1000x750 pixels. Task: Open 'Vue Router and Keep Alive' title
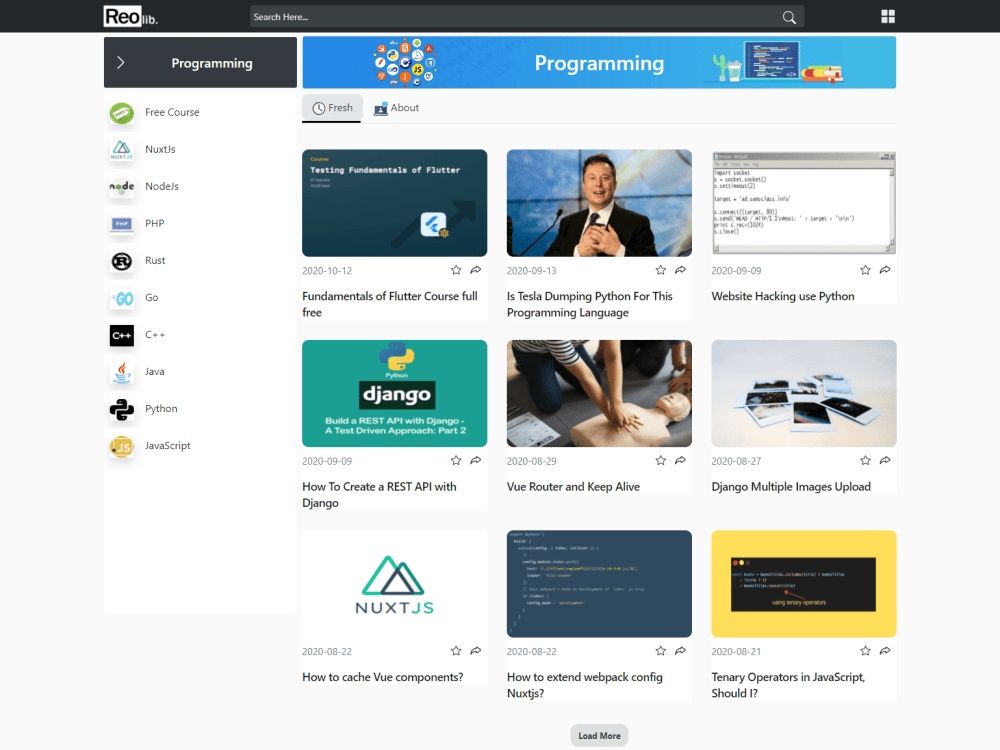point(573,487)
